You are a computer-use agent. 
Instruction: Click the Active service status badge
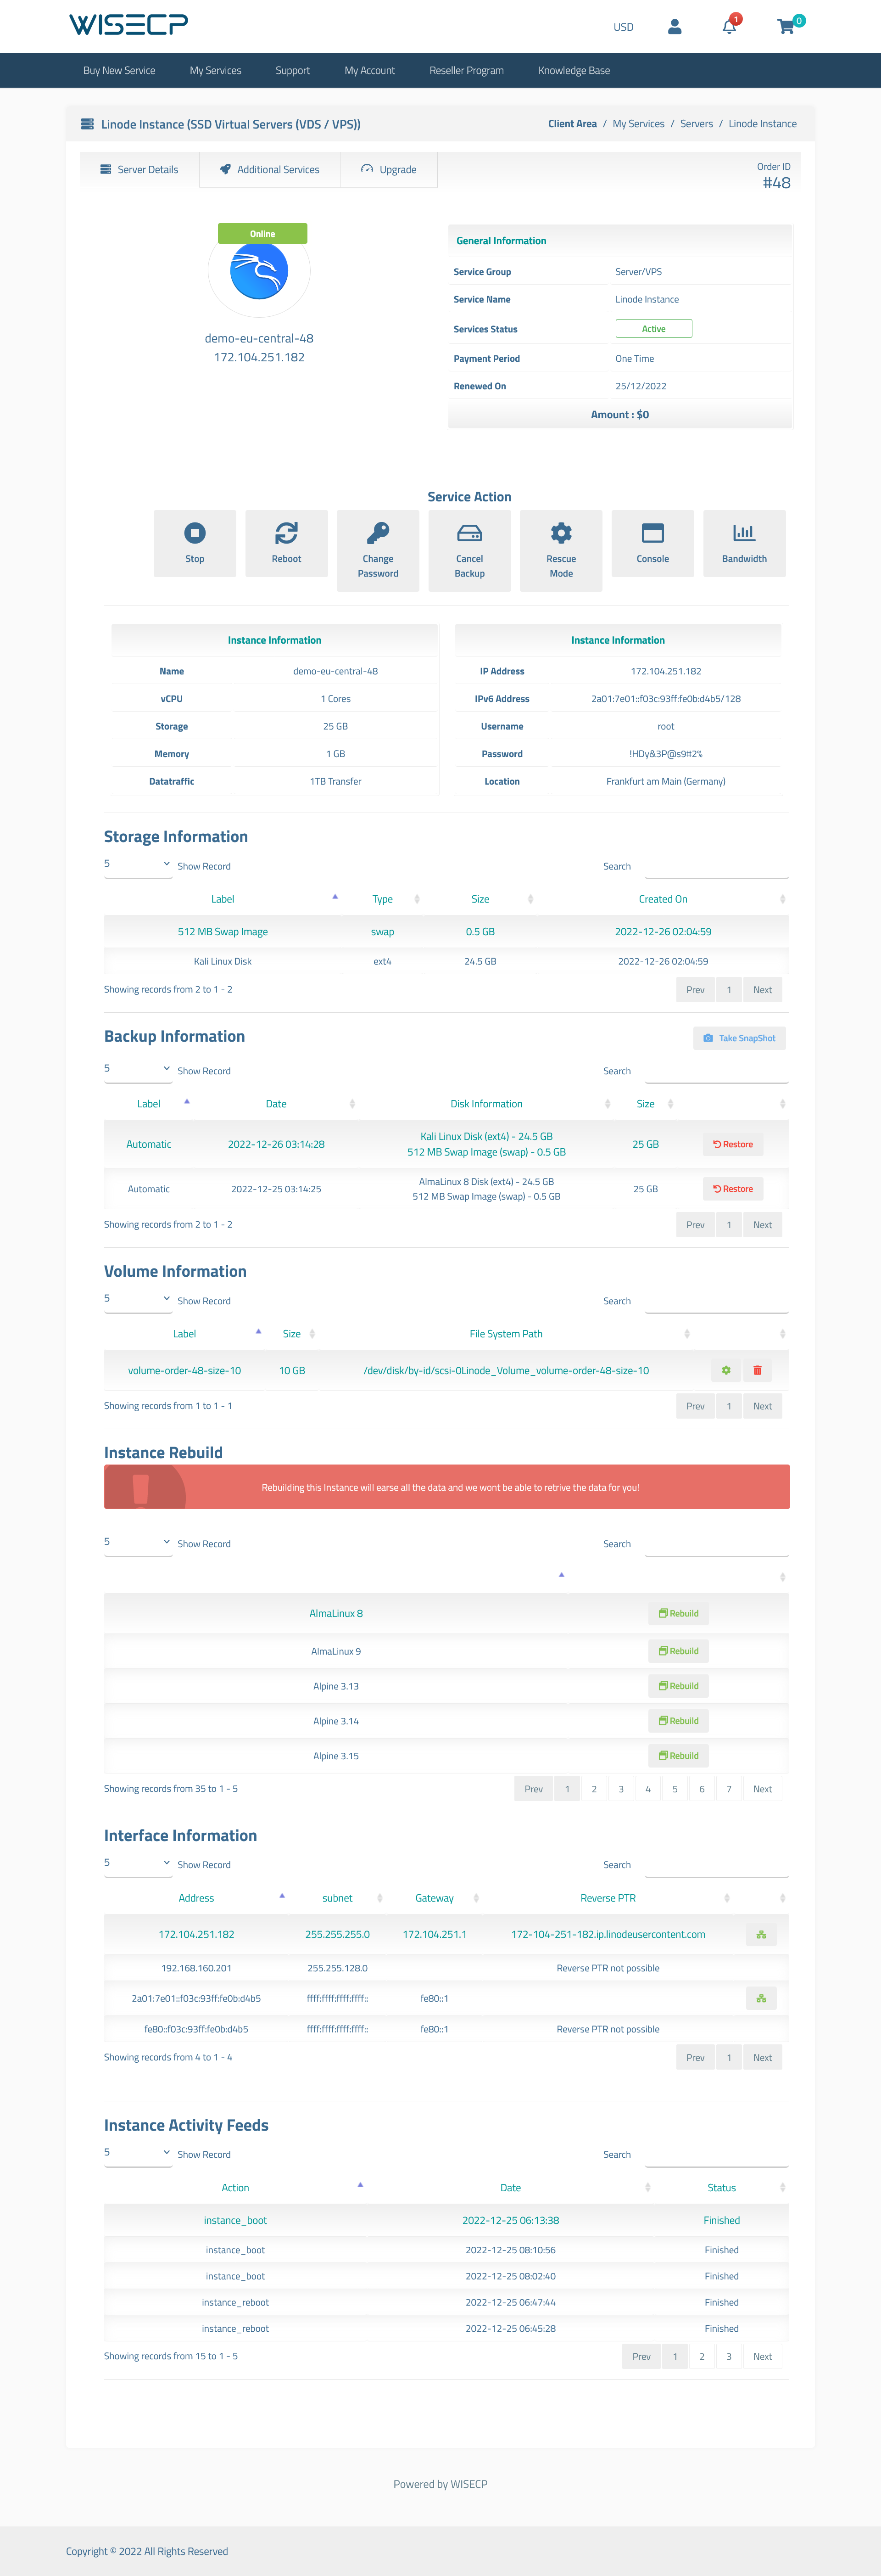click(653, 329)
